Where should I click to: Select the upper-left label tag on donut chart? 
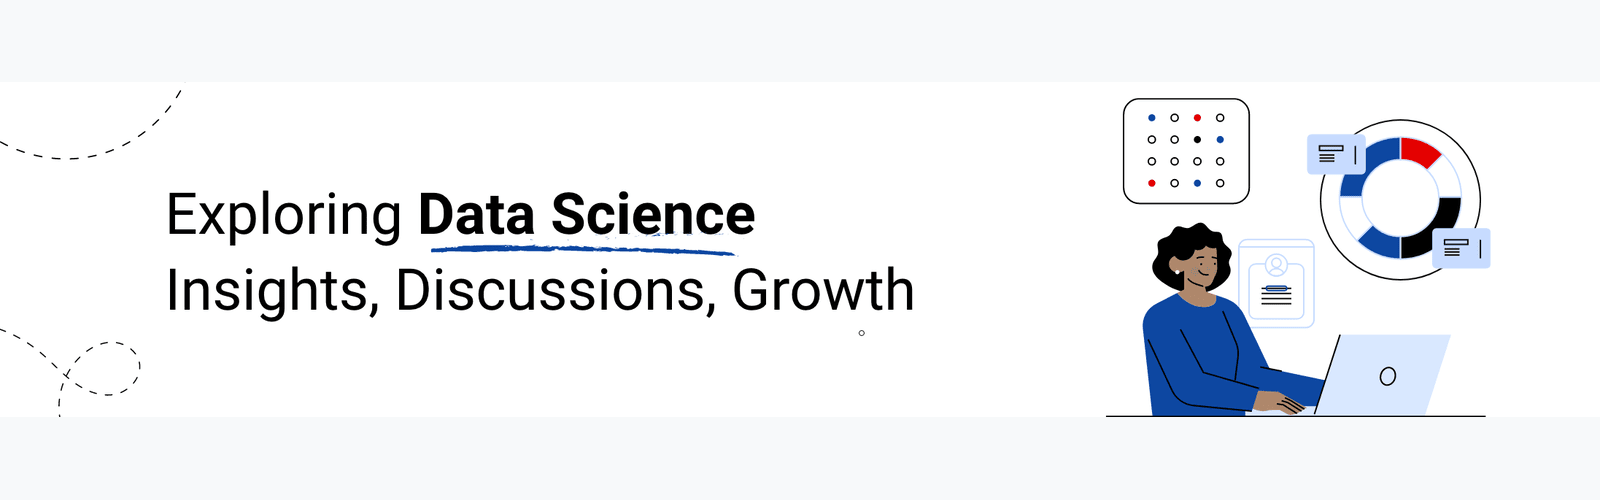pyautogui.click(x=1336, y=154)
